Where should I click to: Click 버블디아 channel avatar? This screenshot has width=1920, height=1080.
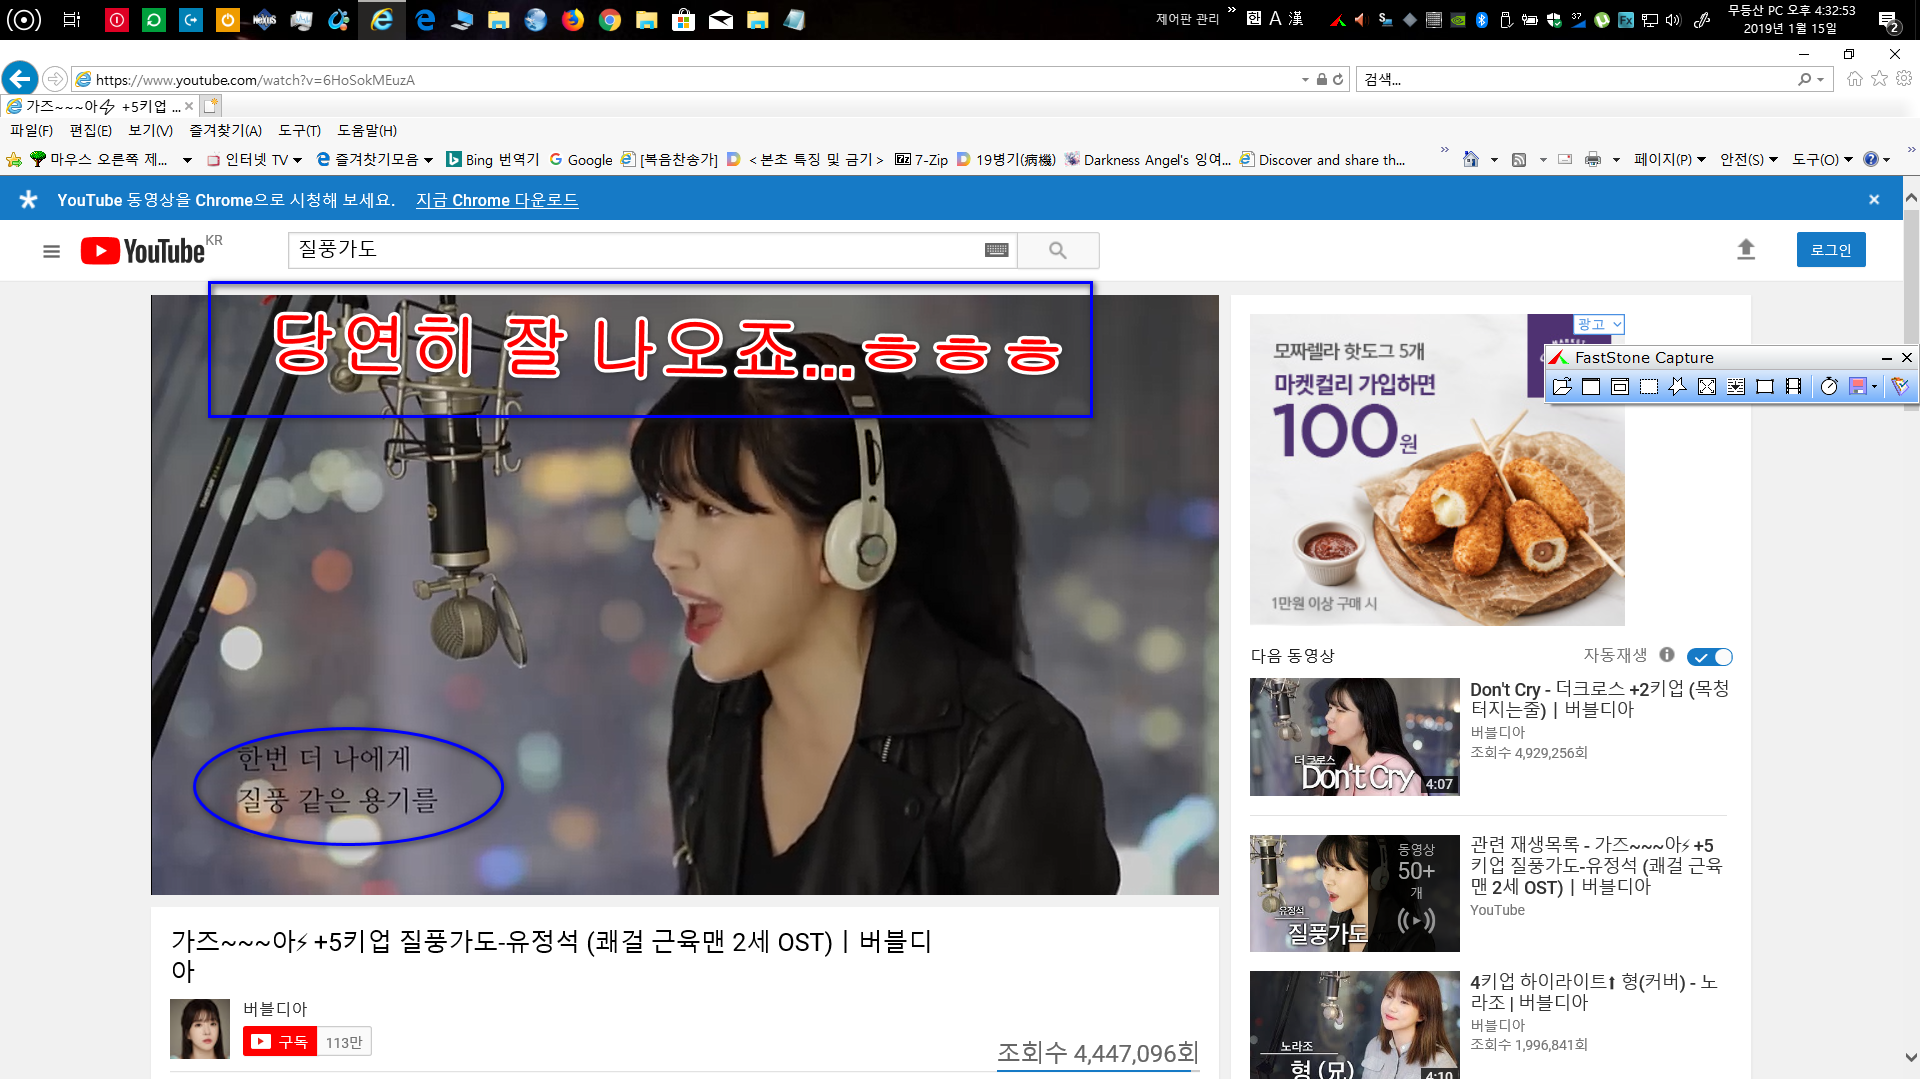(x=200, y=1029)
